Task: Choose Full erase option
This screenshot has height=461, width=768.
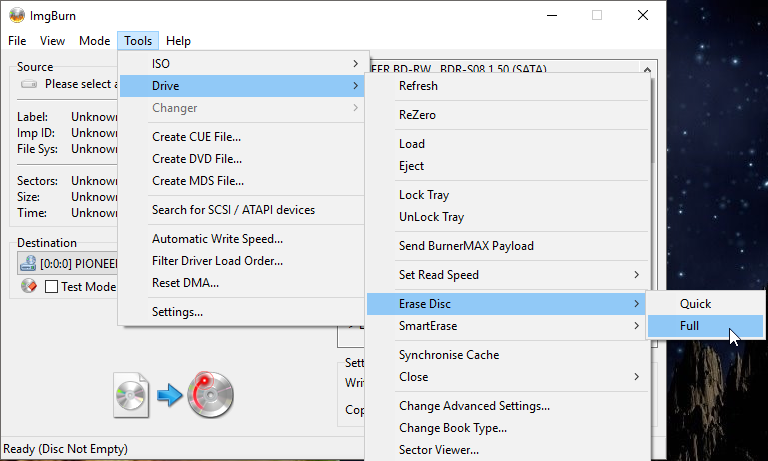Action: pos(705,326)
